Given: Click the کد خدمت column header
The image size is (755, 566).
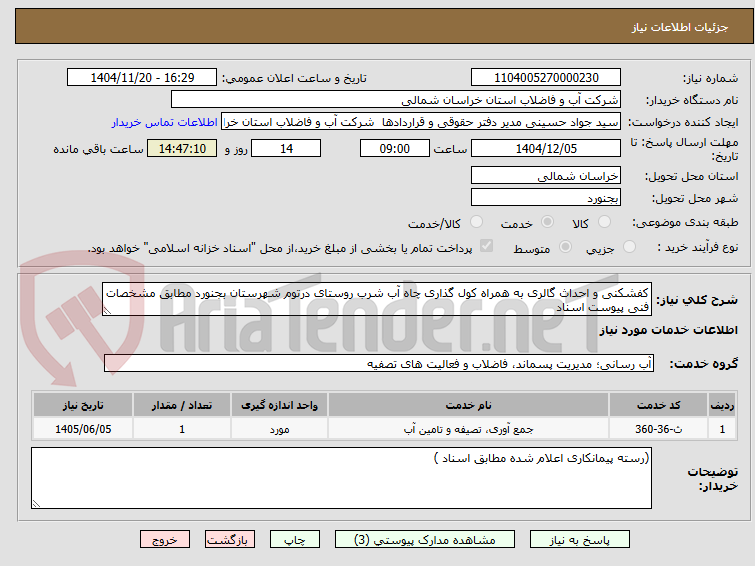Looking at the screenshot, I should click(x=658, y=405).
